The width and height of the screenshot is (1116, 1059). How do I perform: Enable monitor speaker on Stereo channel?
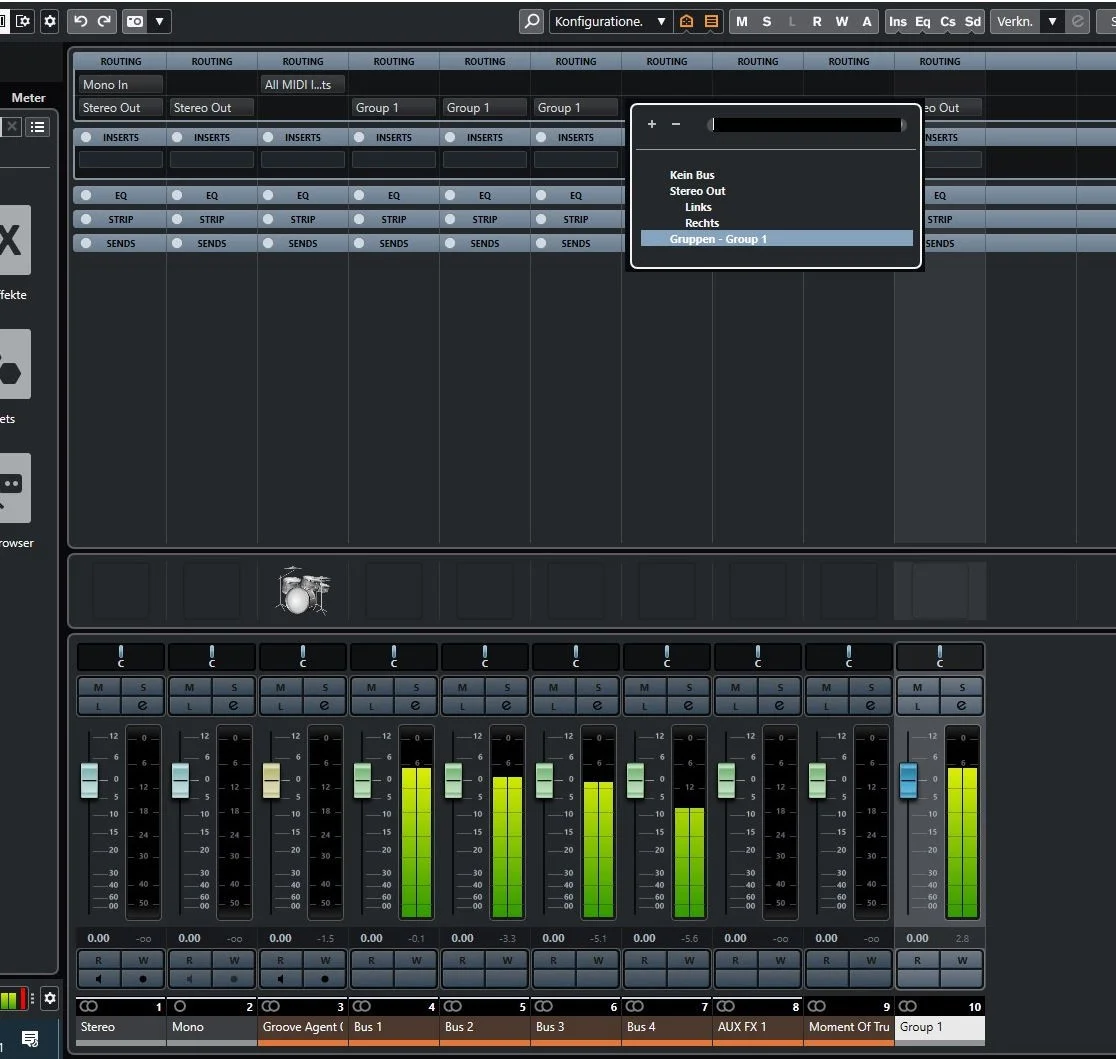[x=98, y=979]
